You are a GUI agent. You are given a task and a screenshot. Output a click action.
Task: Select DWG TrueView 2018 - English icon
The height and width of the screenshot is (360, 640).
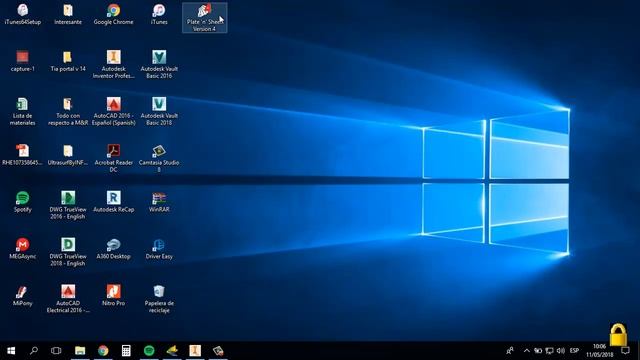68,252
